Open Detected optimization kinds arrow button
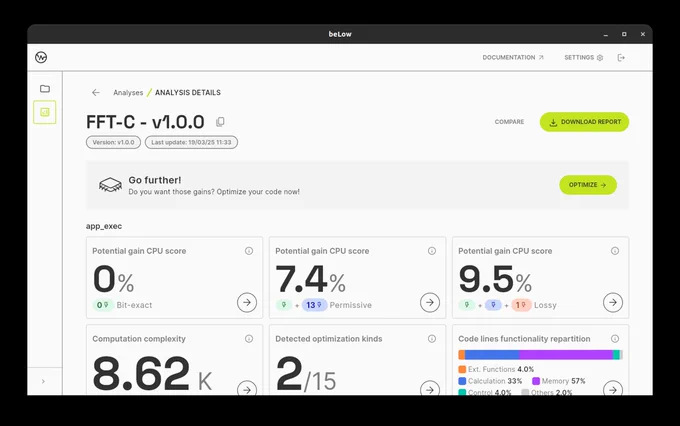The height and width of the screenshot is (426, 680). 430,388
